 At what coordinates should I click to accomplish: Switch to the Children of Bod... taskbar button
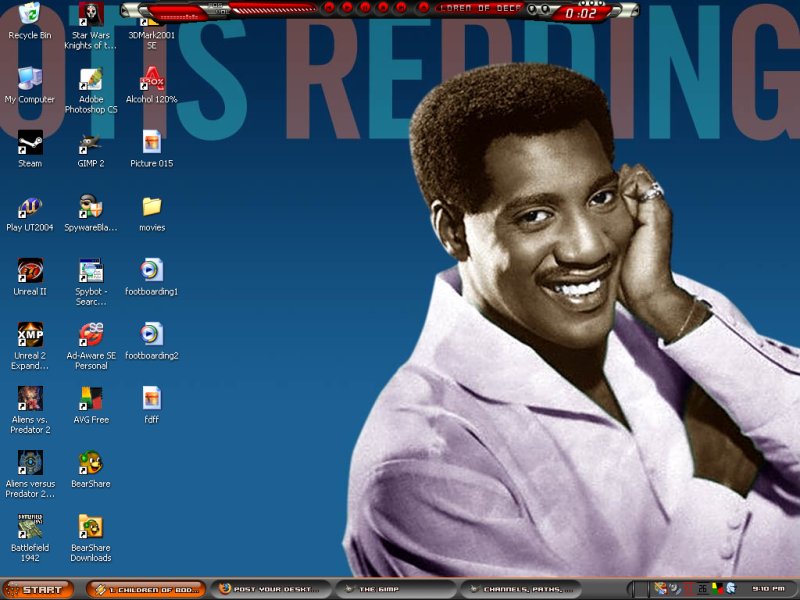[146, 590]
